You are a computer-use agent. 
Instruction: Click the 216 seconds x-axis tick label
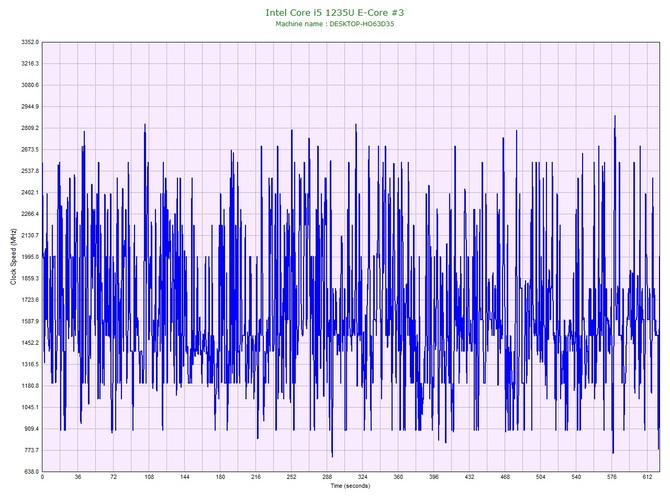tap(256, 477)
